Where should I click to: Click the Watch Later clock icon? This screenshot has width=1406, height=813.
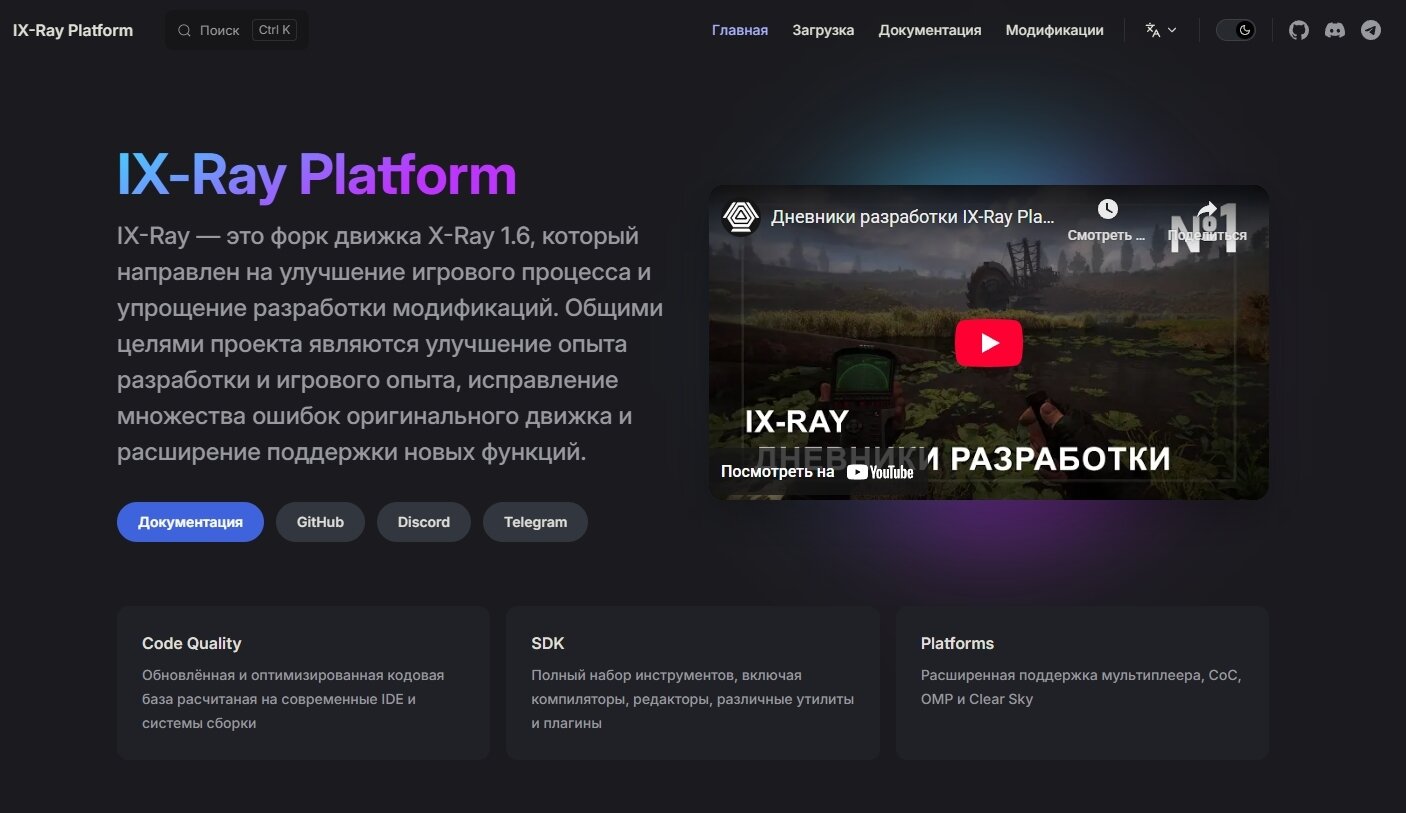point(1107,209)
